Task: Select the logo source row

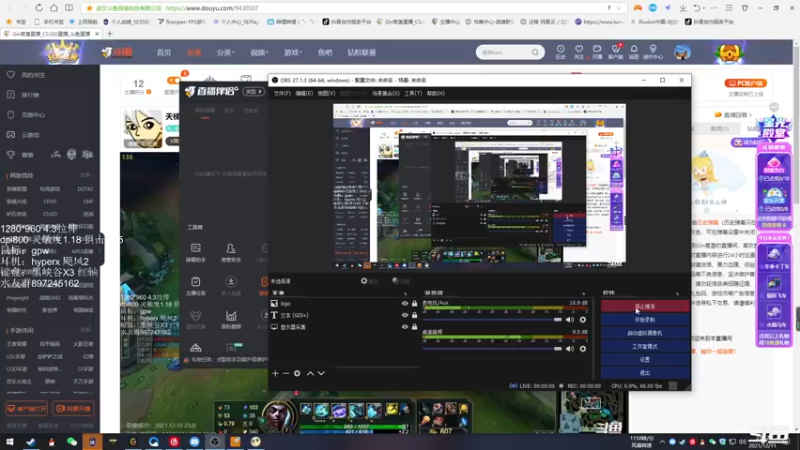Action: (344, 304)
